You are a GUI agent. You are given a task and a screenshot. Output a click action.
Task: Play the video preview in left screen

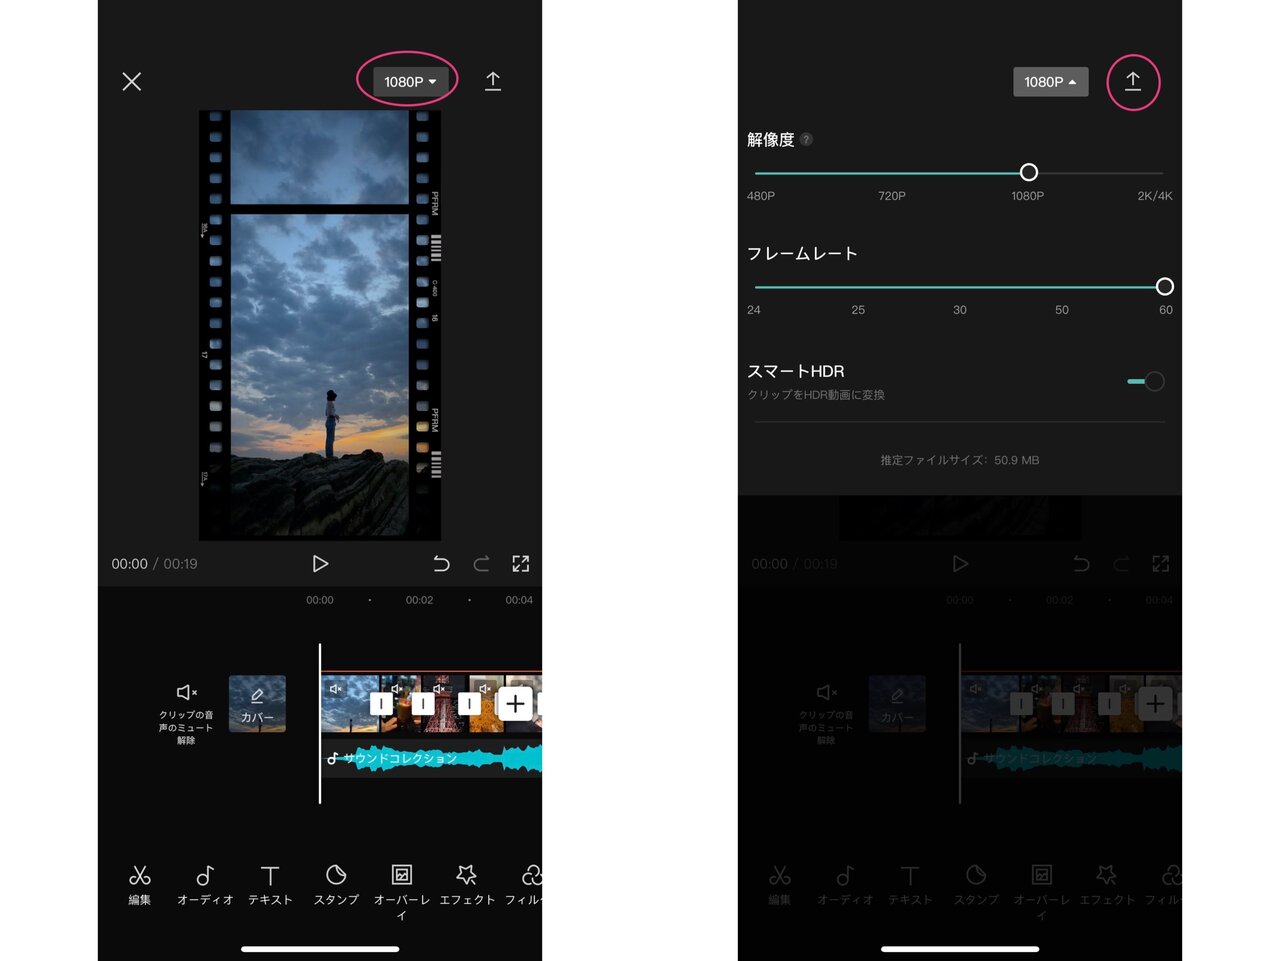320,564
